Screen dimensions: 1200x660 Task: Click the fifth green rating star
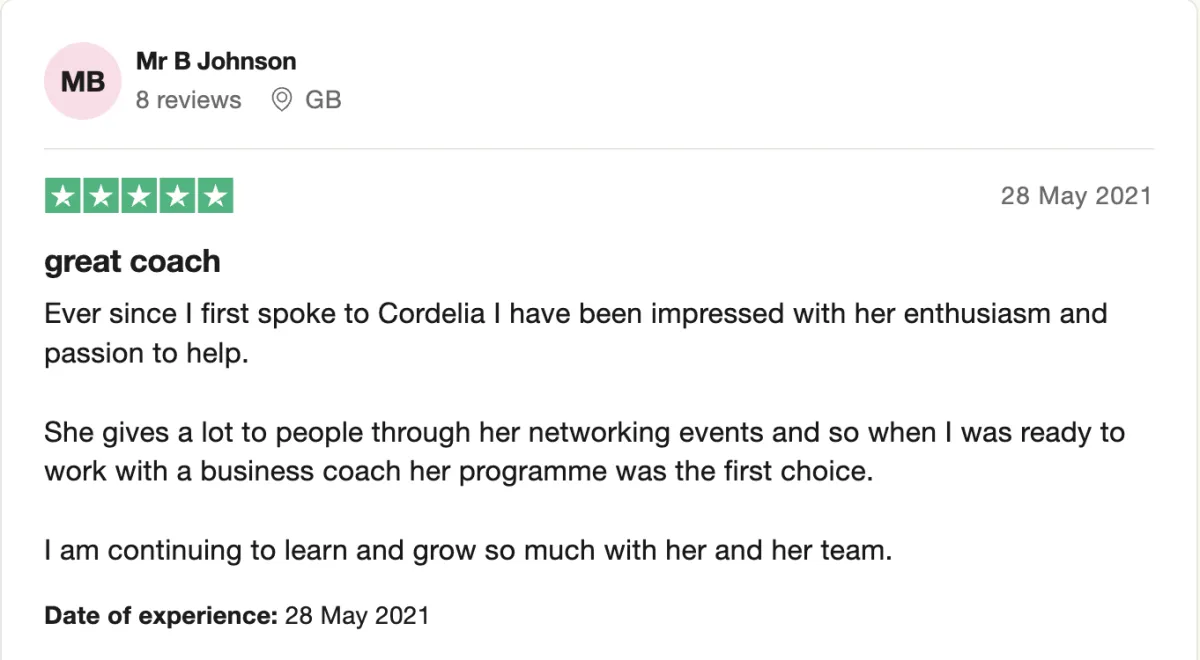point(215,196)
